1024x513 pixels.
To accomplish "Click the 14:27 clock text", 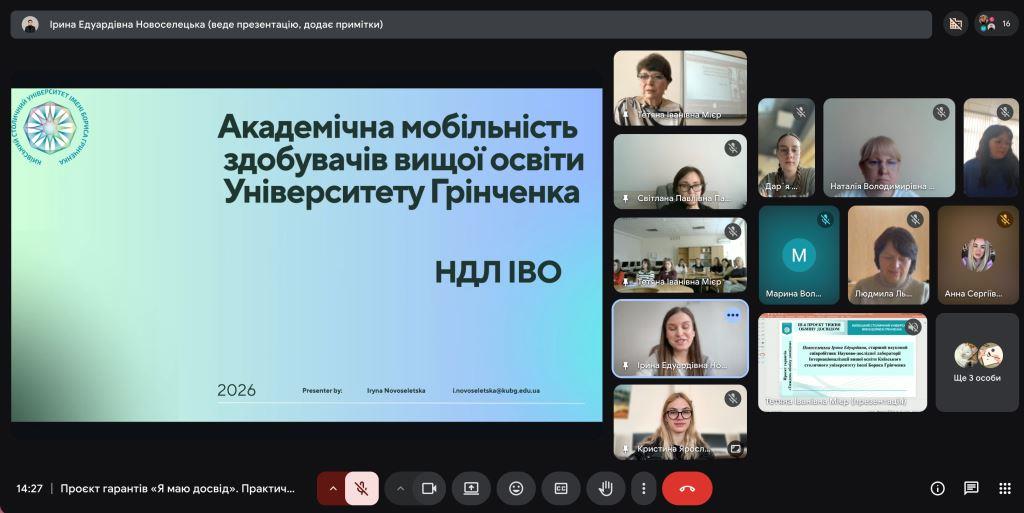I will pos(29,488).
